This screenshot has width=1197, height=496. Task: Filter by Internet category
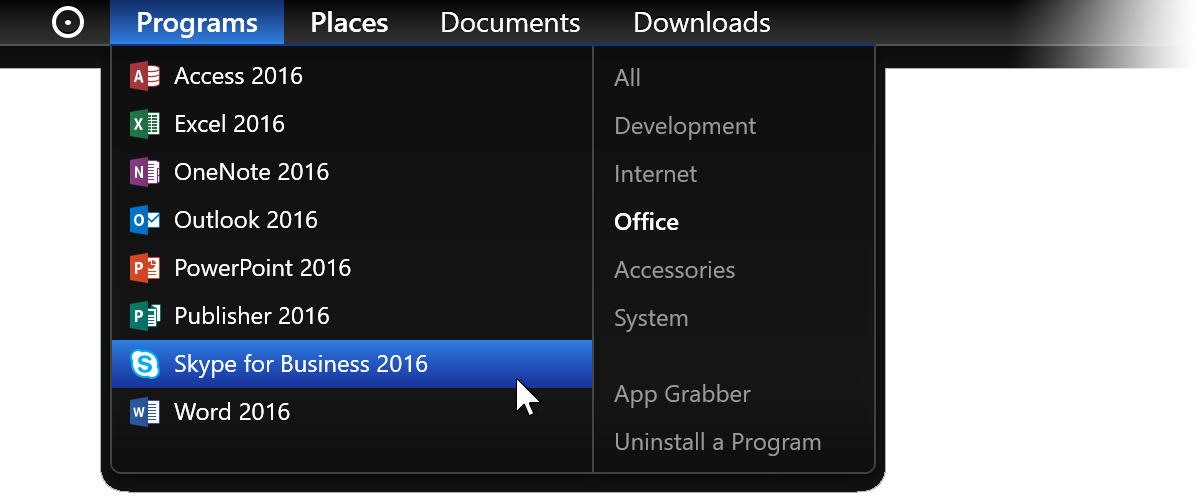coord(656,174)
